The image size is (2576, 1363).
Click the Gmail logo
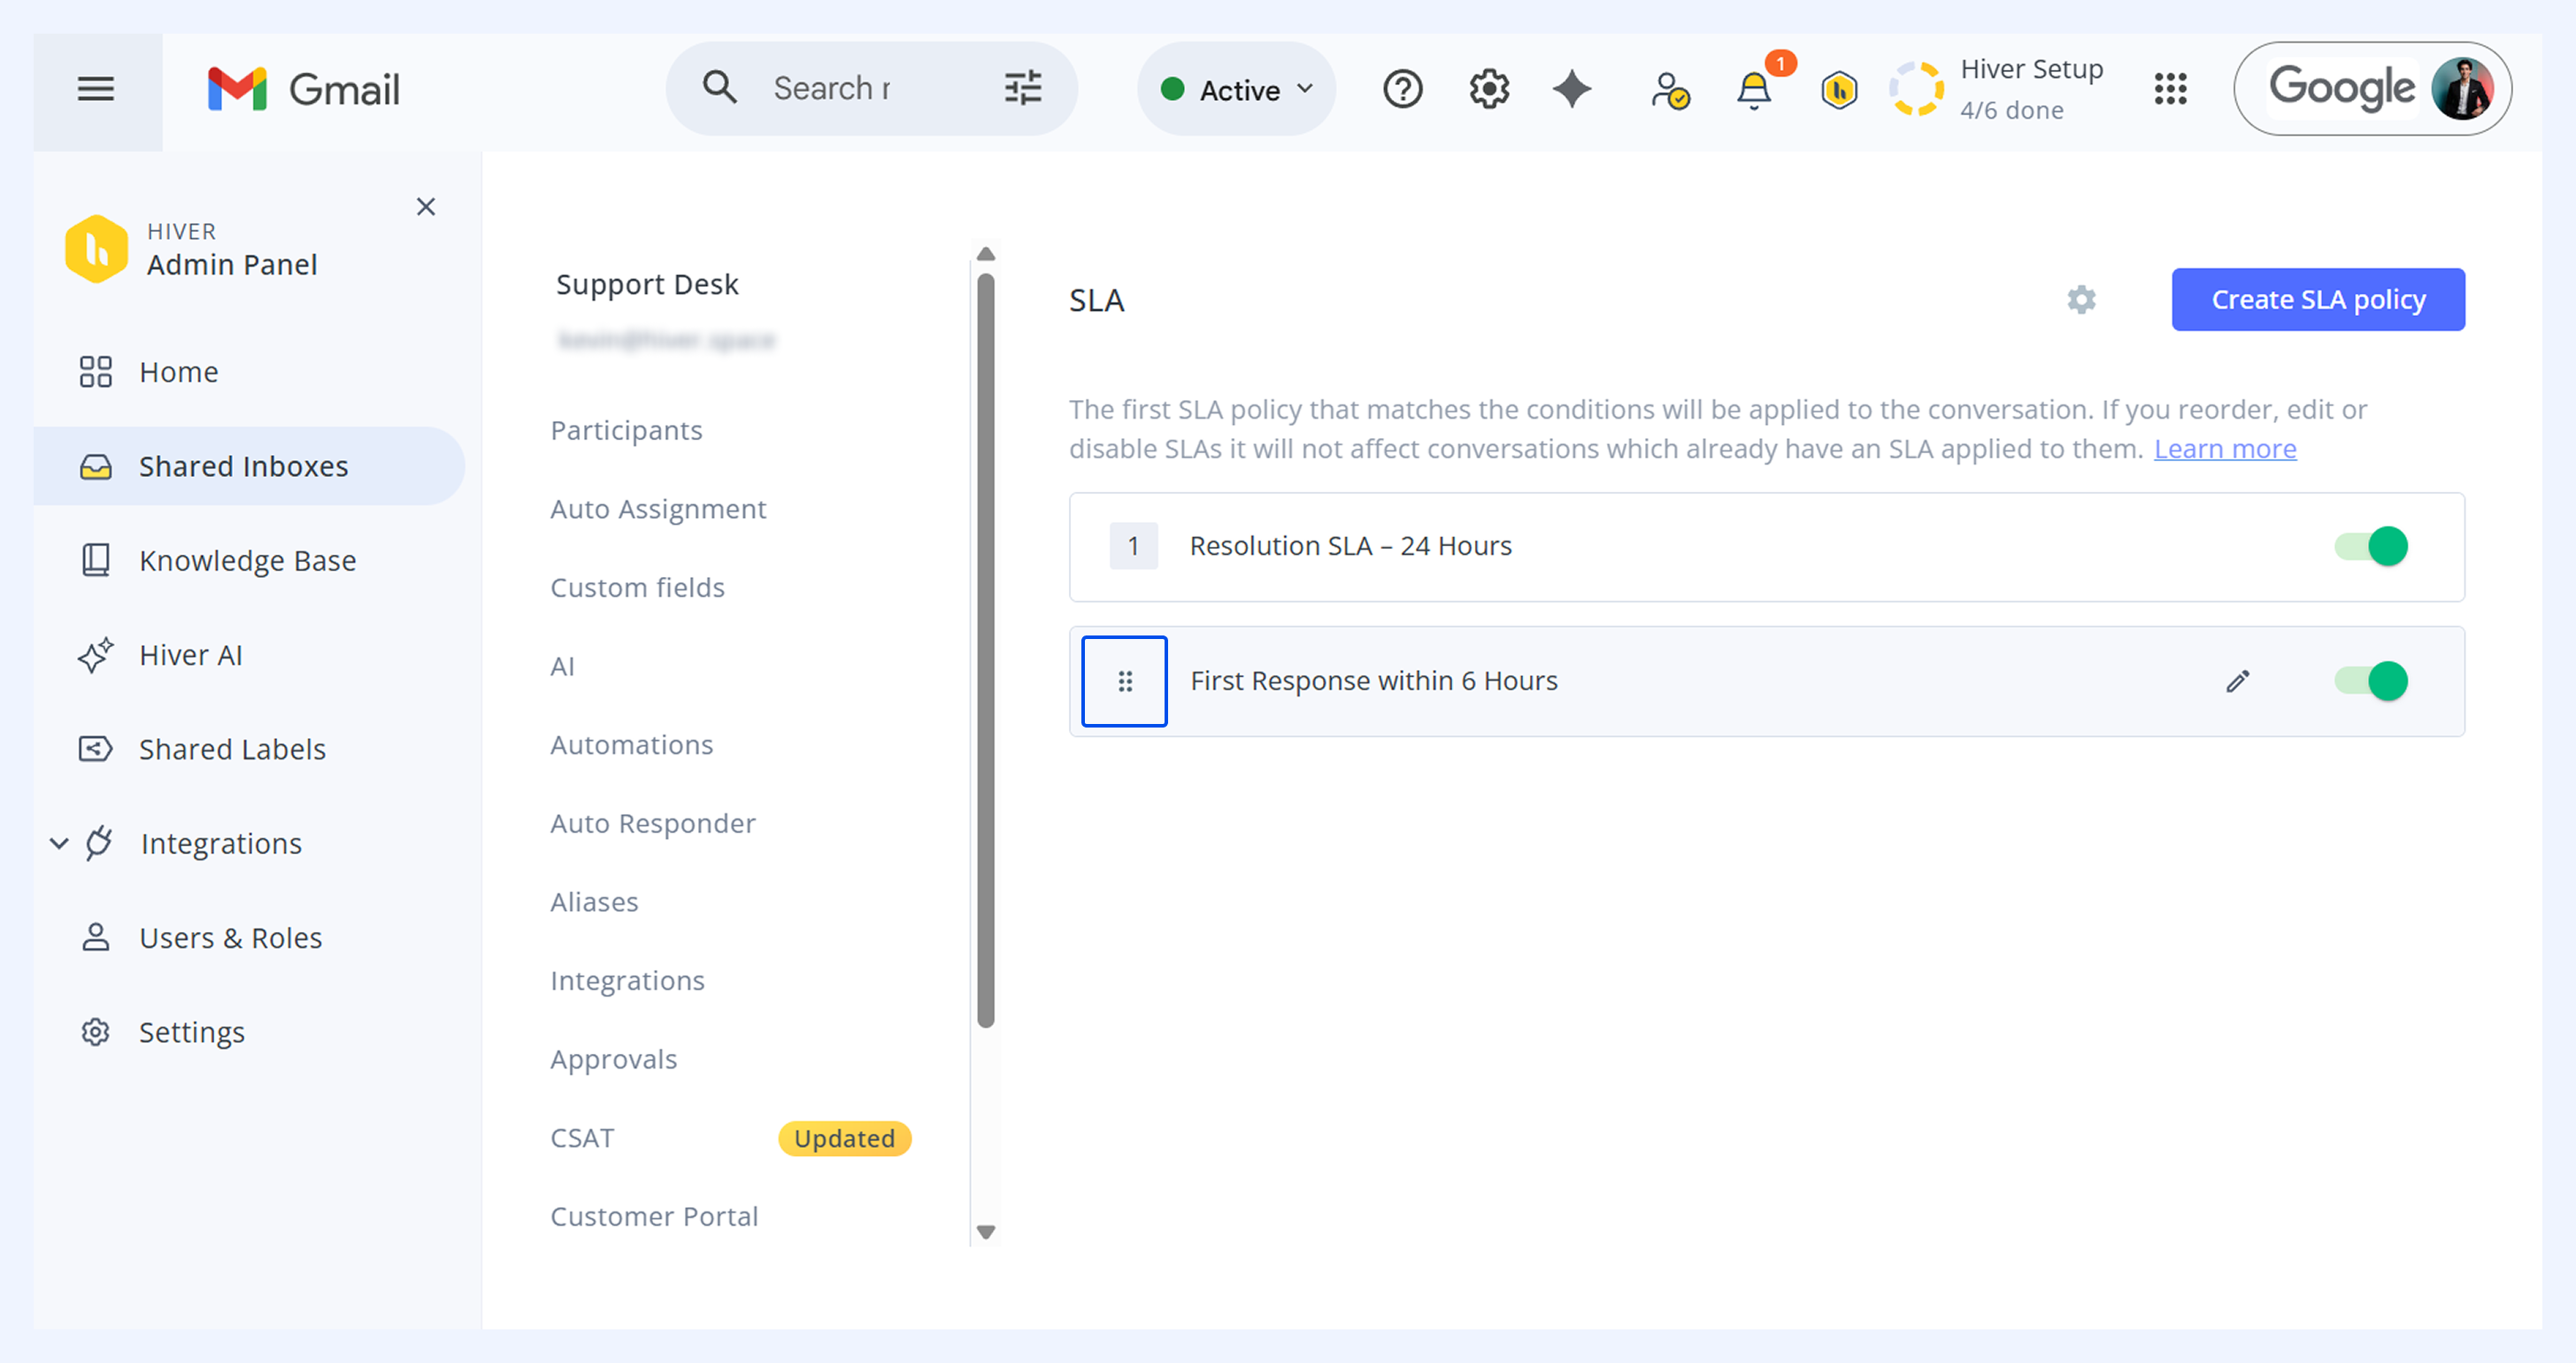coord(303,89)
